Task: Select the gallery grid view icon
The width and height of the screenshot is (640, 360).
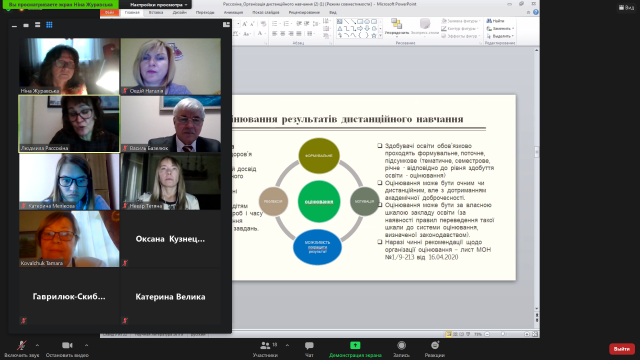Action: pyautogui.click(x=49, y=25)
